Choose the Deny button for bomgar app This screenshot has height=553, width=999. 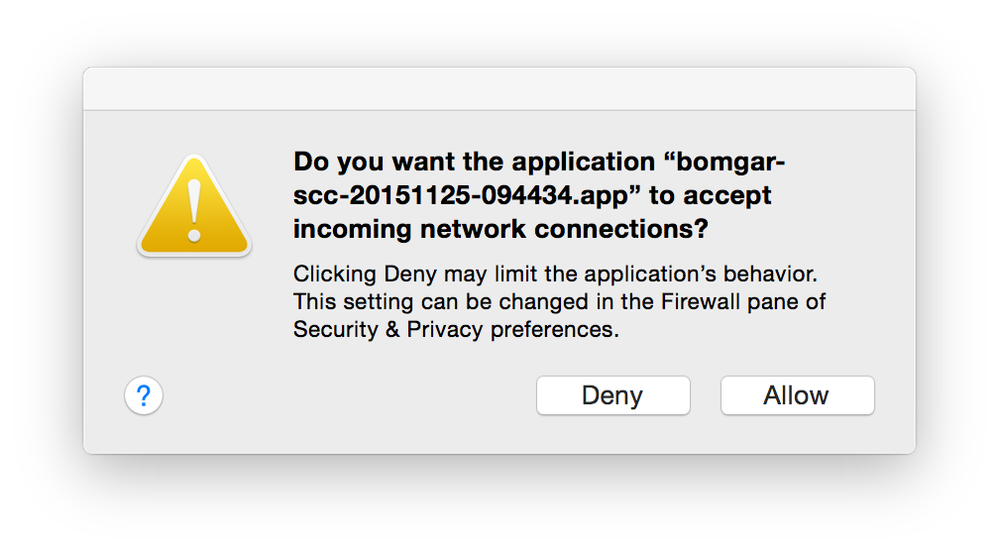(x=613, y=396)
